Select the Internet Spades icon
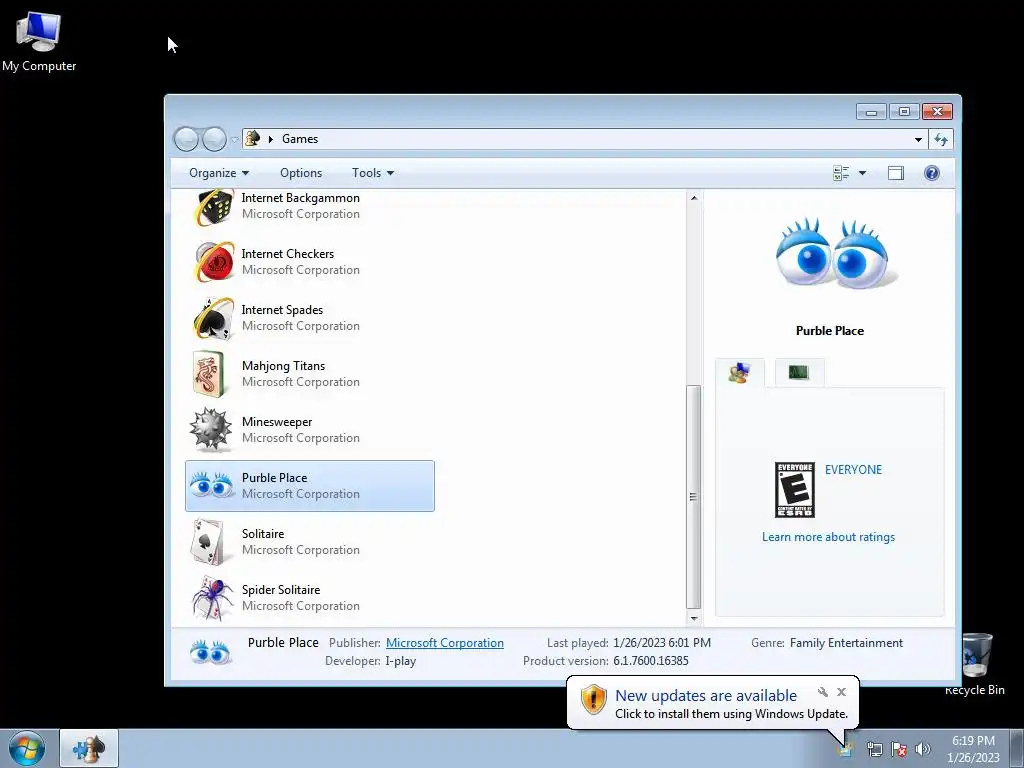Image resolution: width=1024 pixels, height=768 pixels. pos(213,318)
